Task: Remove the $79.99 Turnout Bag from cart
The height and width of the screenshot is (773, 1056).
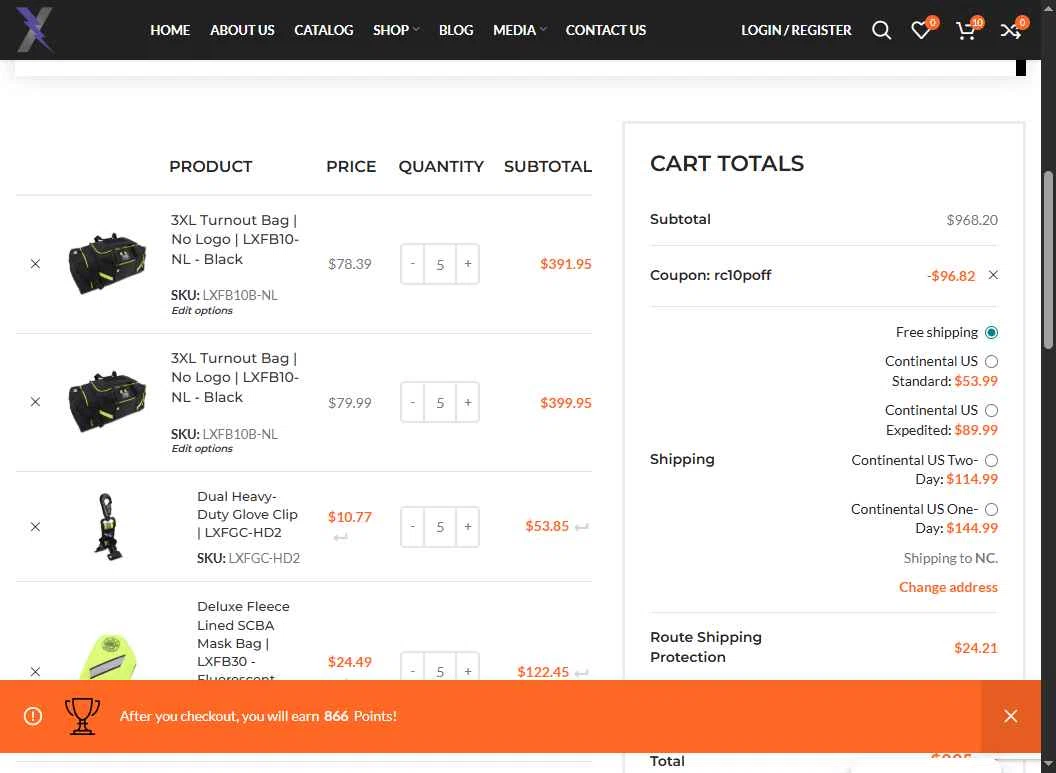Action: pos(36,402)
